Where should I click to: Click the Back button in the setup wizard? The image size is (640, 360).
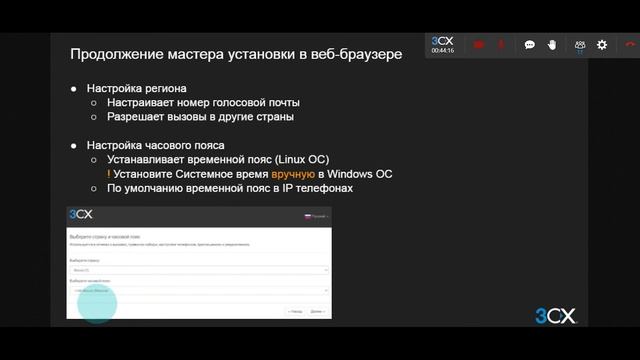tap(295, 311)
